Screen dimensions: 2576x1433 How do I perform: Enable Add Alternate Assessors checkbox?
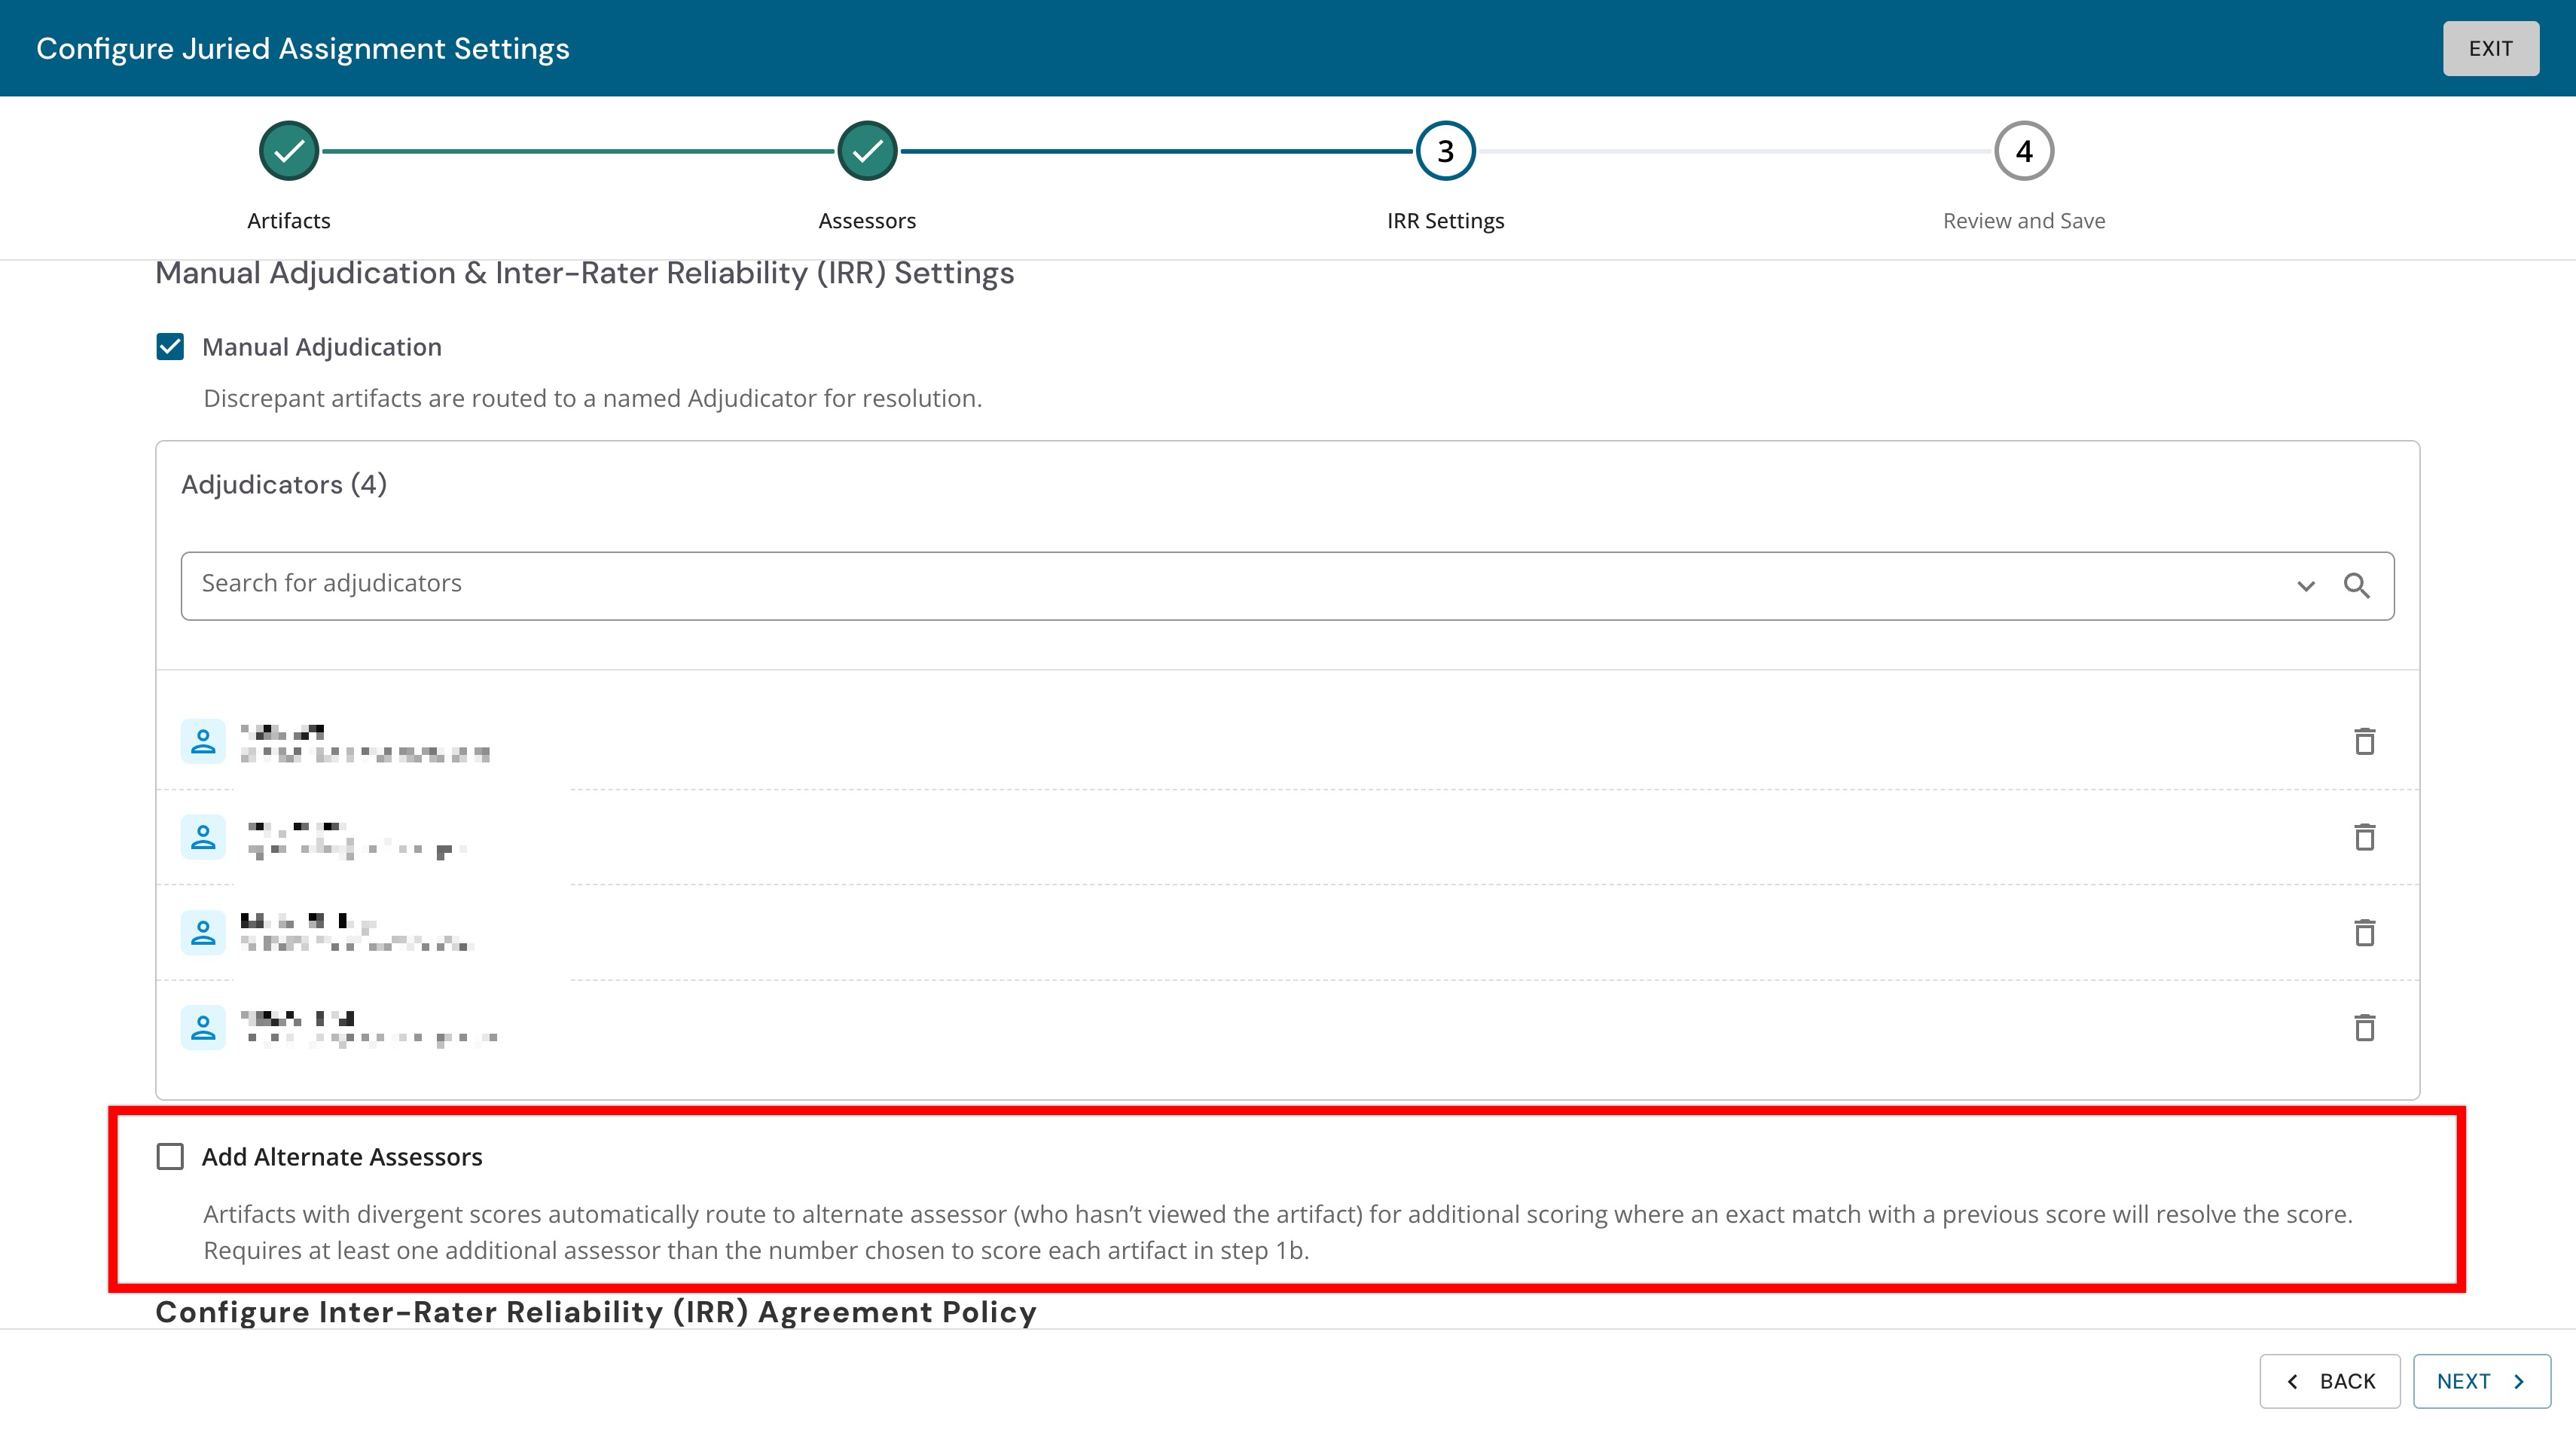170,1157
